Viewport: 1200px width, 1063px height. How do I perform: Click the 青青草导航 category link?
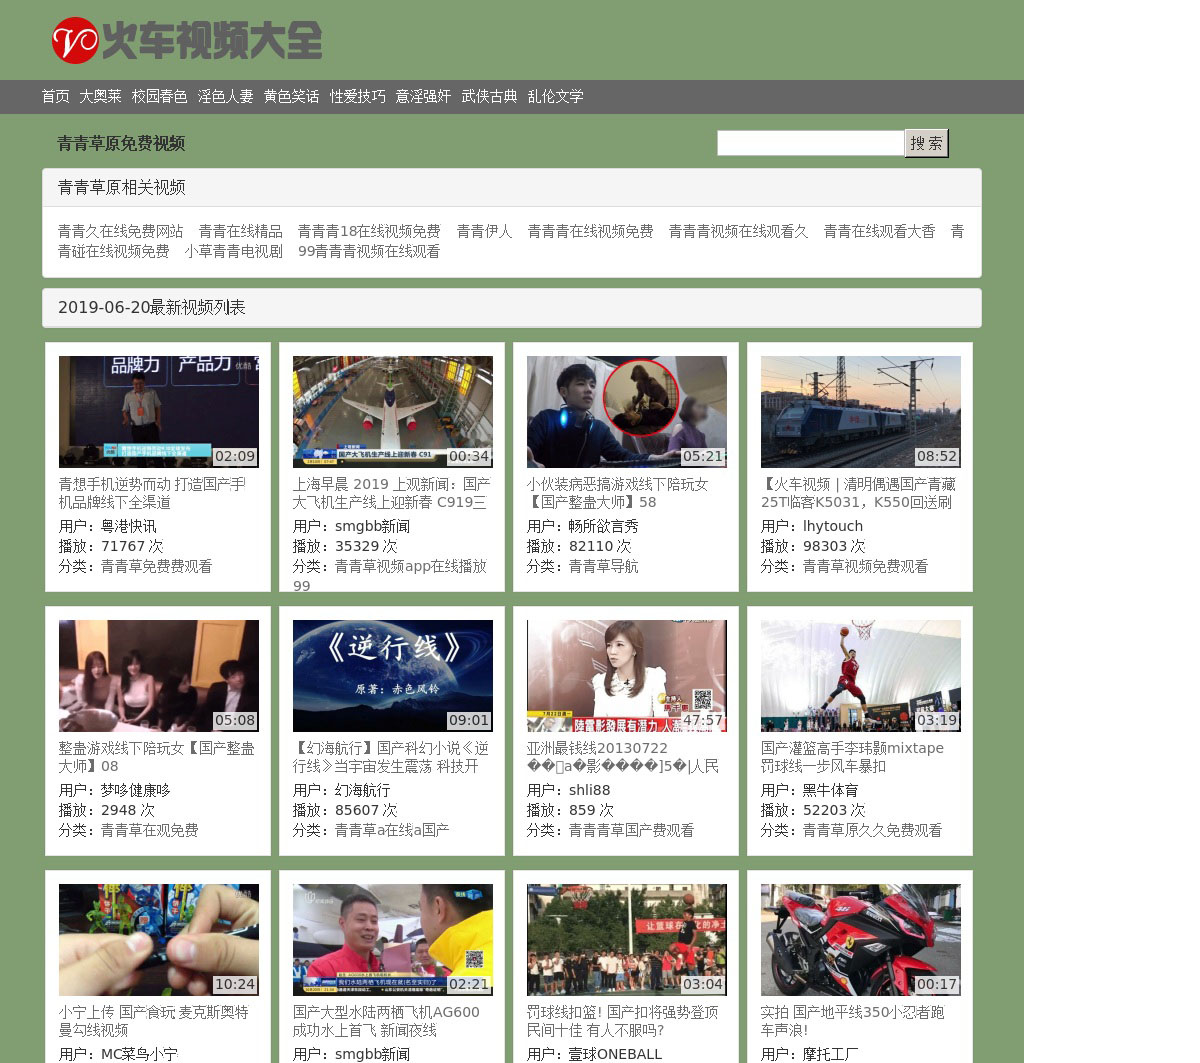click(x=603, y=567)
